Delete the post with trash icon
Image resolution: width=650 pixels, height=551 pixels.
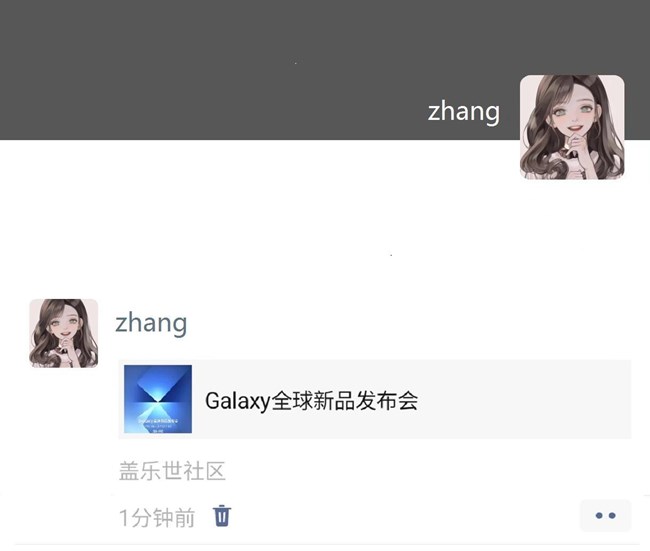tap(222, 516)
